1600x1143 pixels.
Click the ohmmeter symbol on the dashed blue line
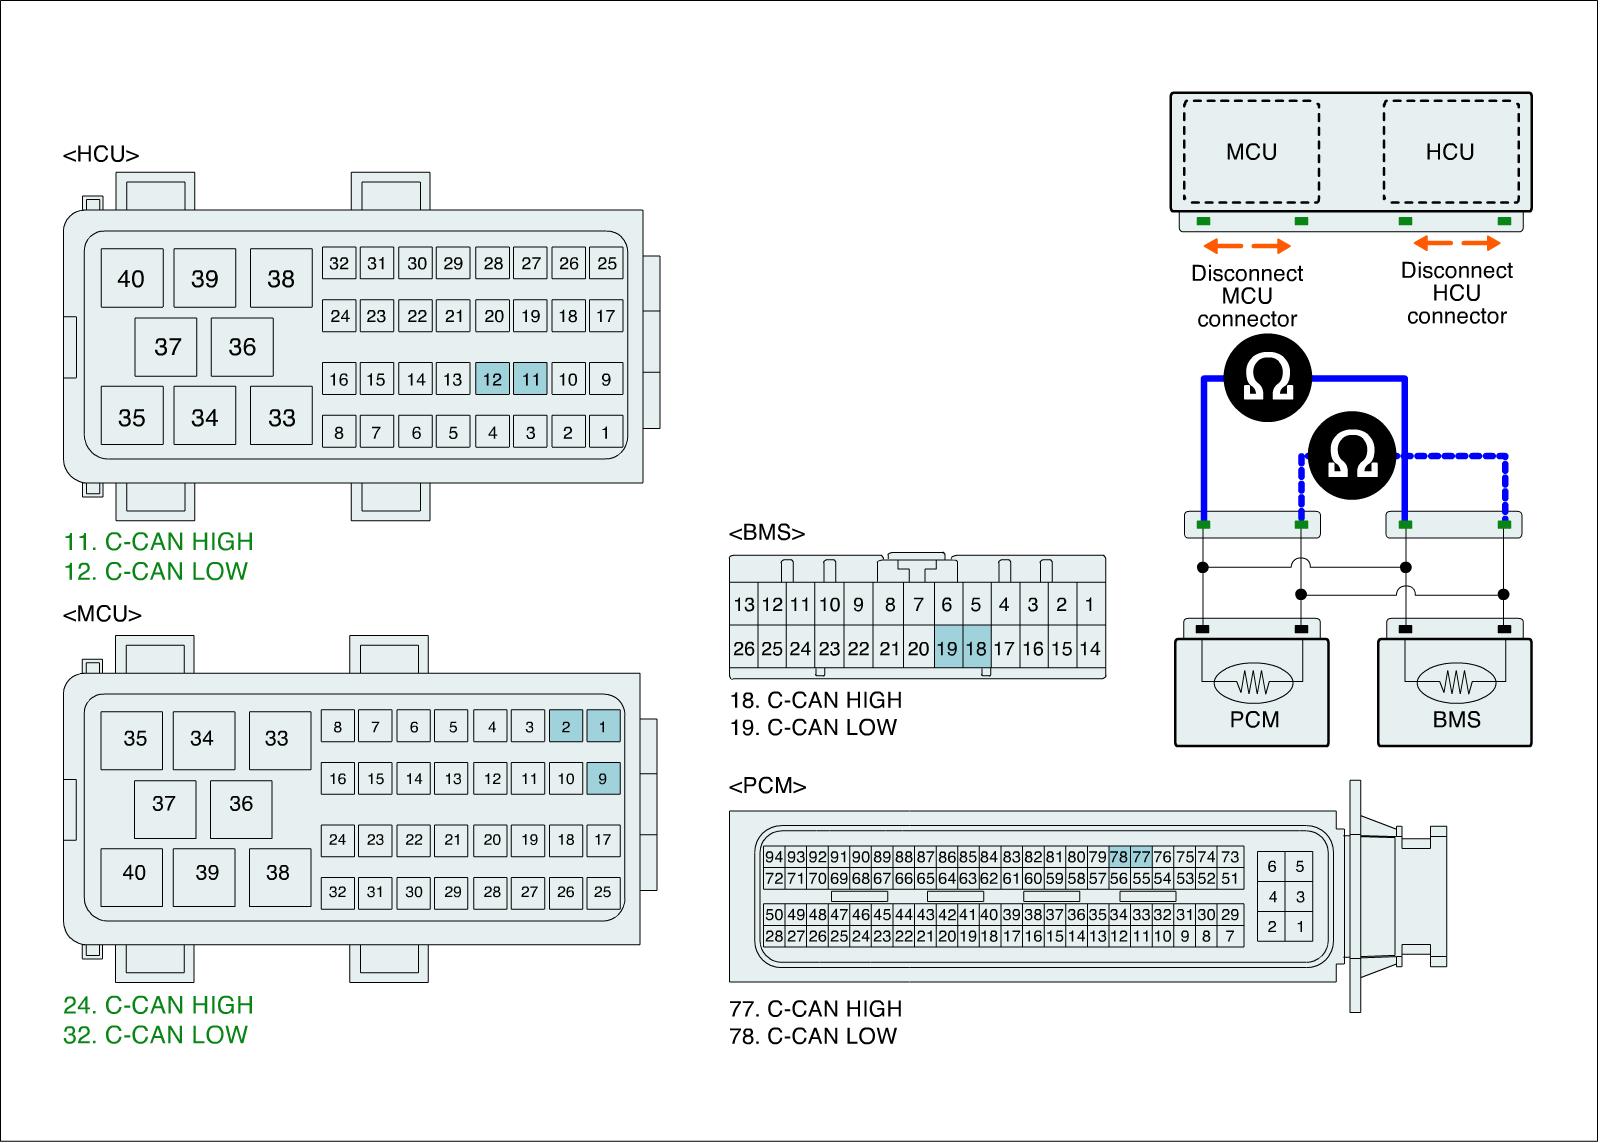pyautogui.click(x=1354, y=458)
